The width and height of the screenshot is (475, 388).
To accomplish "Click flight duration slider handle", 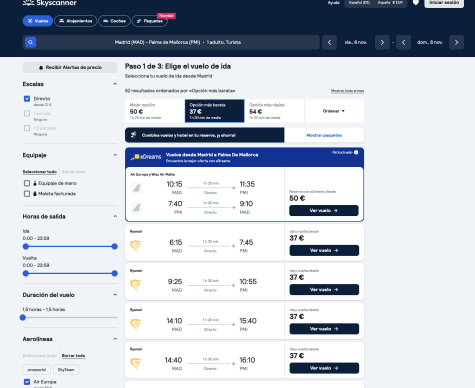I will pyautogui.click(x=23, y=317).
